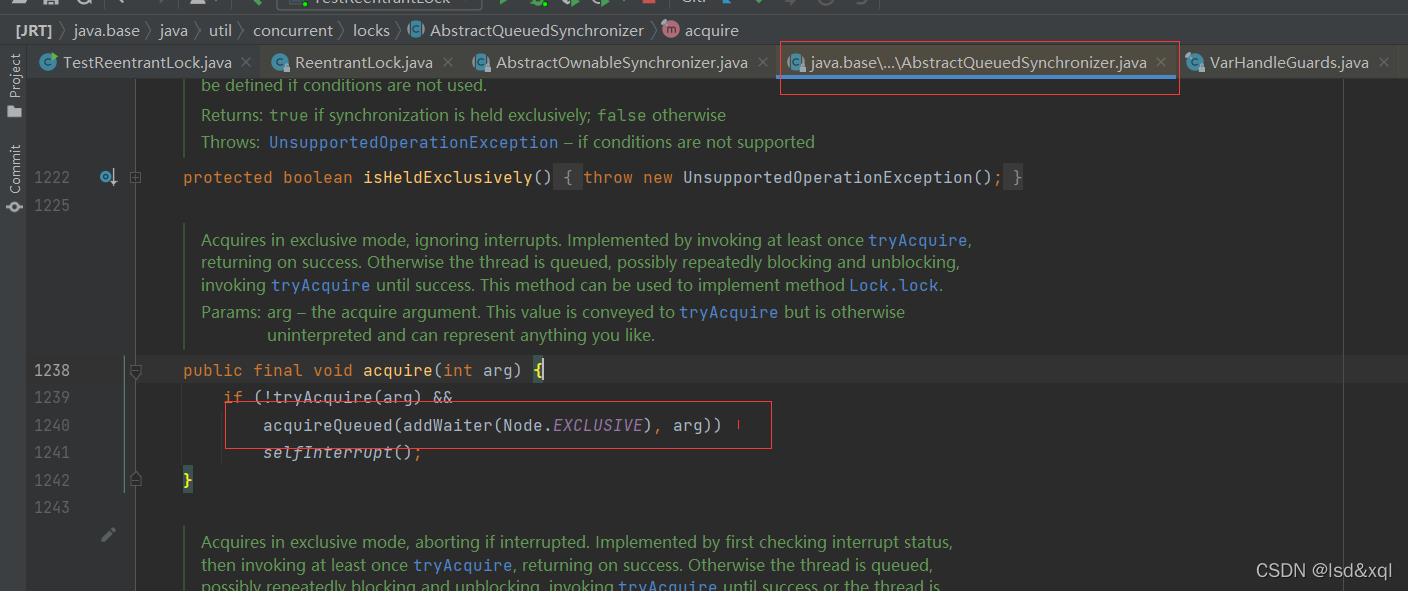Click the selfInterrupt call on line 1241
The image size is (1408, 591).
[x=328, y=452]
